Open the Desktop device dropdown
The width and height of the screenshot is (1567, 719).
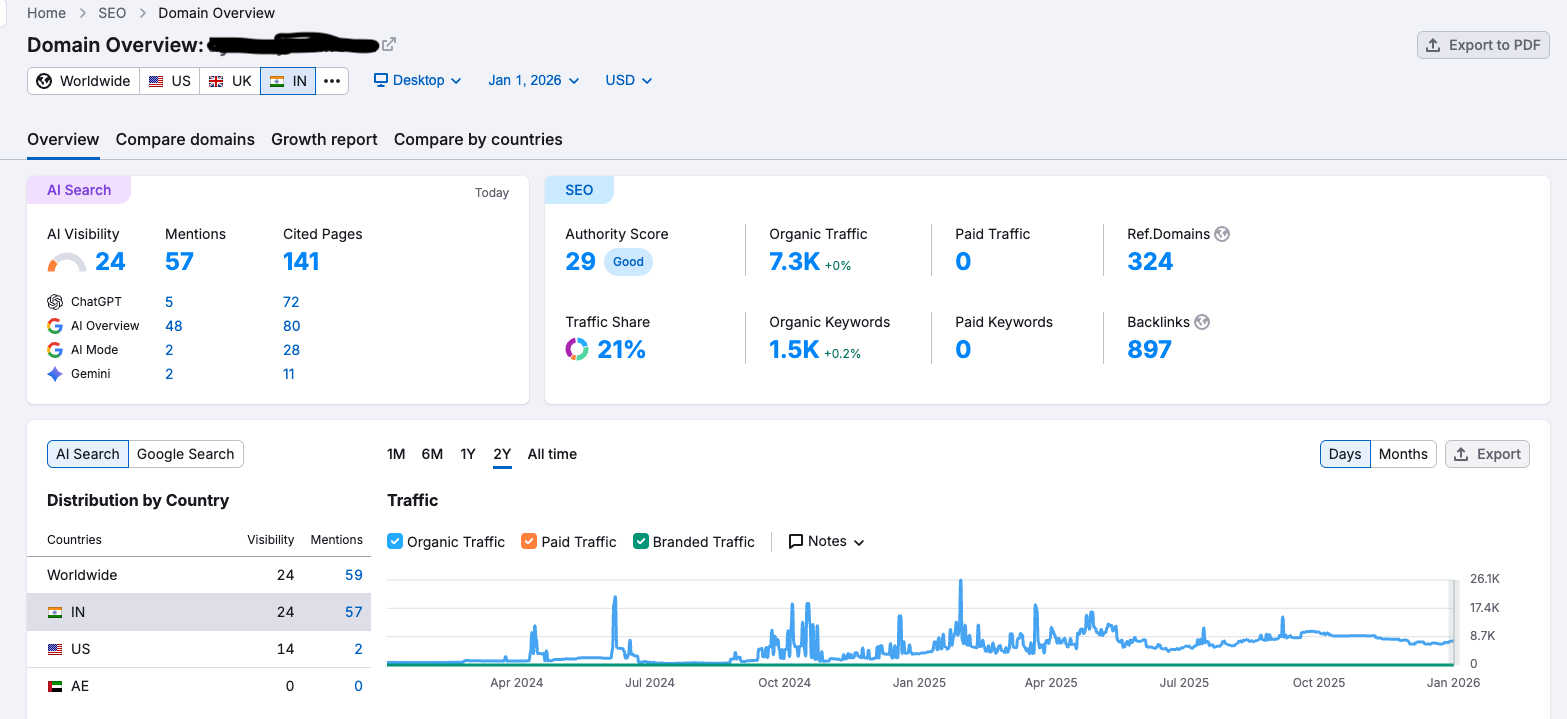click(418, 80)
